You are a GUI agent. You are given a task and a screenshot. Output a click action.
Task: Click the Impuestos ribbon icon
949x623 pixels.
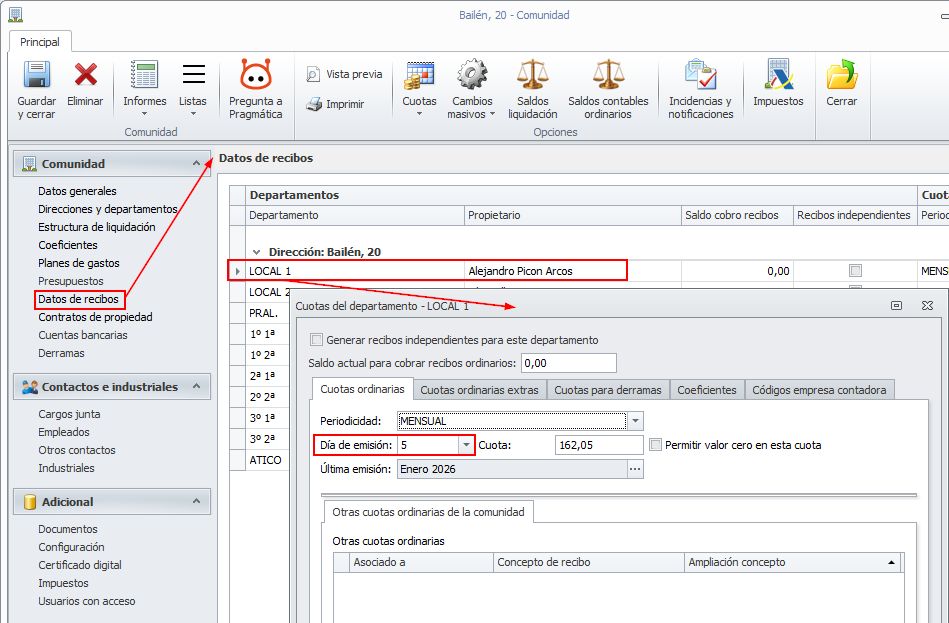(x=778, y=74)
